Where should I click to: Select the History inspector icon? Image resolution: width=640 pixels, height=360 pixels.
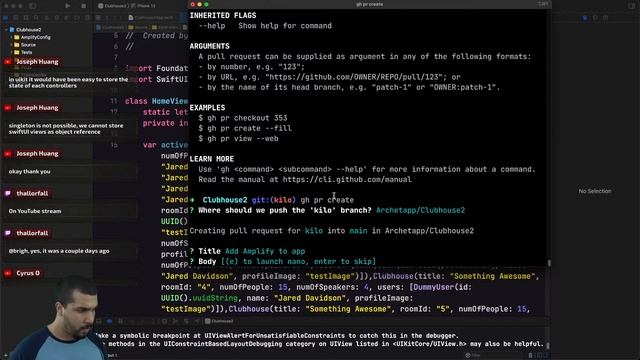click(595, 18)
